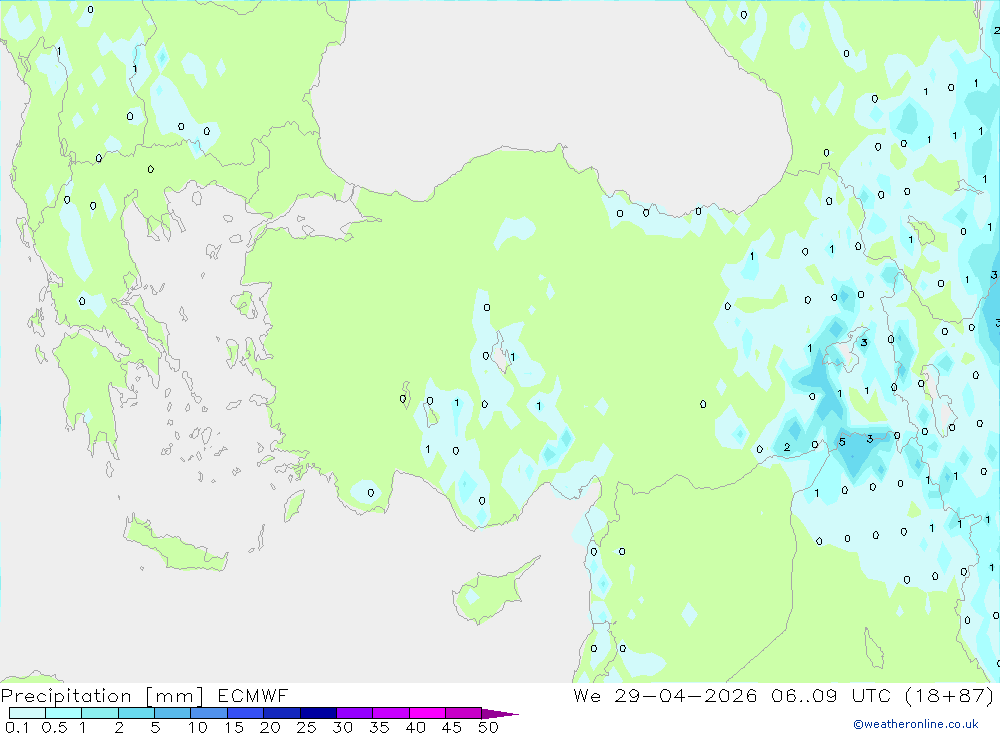Pick the 15–20 mm legend swatch

[x=246, y=713]
